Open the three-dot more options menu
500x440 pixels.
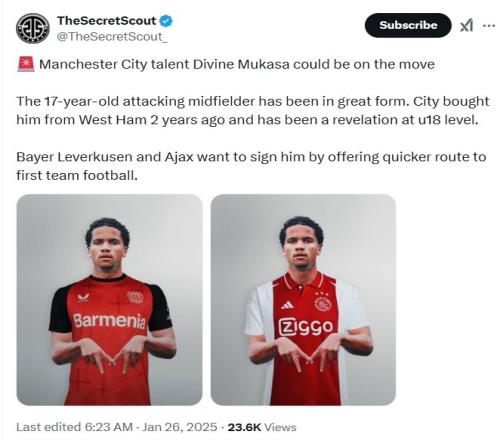[x=489, y=25]
